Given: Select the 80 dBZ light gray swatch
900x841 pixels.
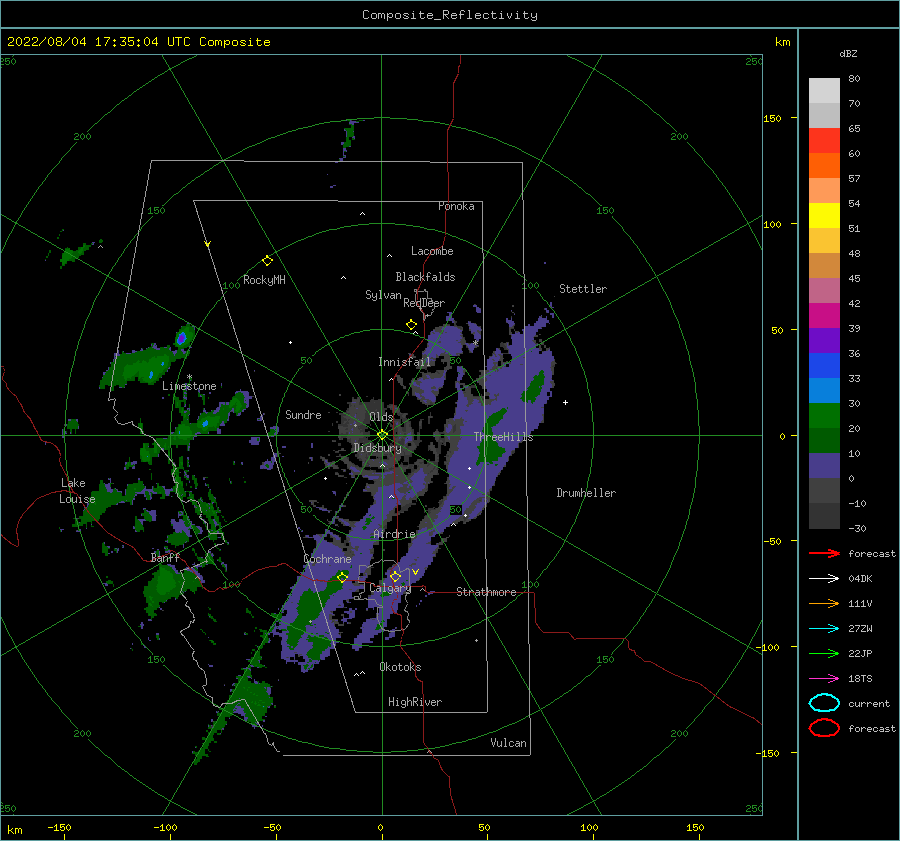Looking at the screenshot, I should [x=824, y=91].
